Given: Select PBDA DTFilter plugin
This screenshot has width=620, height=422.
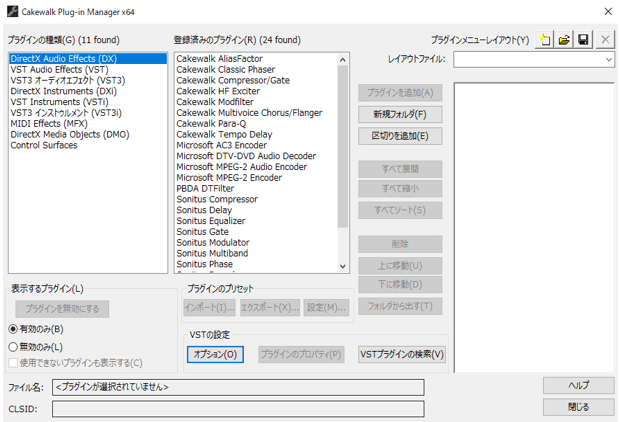Looking at the screenshot, I should pyautogui.click(x=256, y=188).
